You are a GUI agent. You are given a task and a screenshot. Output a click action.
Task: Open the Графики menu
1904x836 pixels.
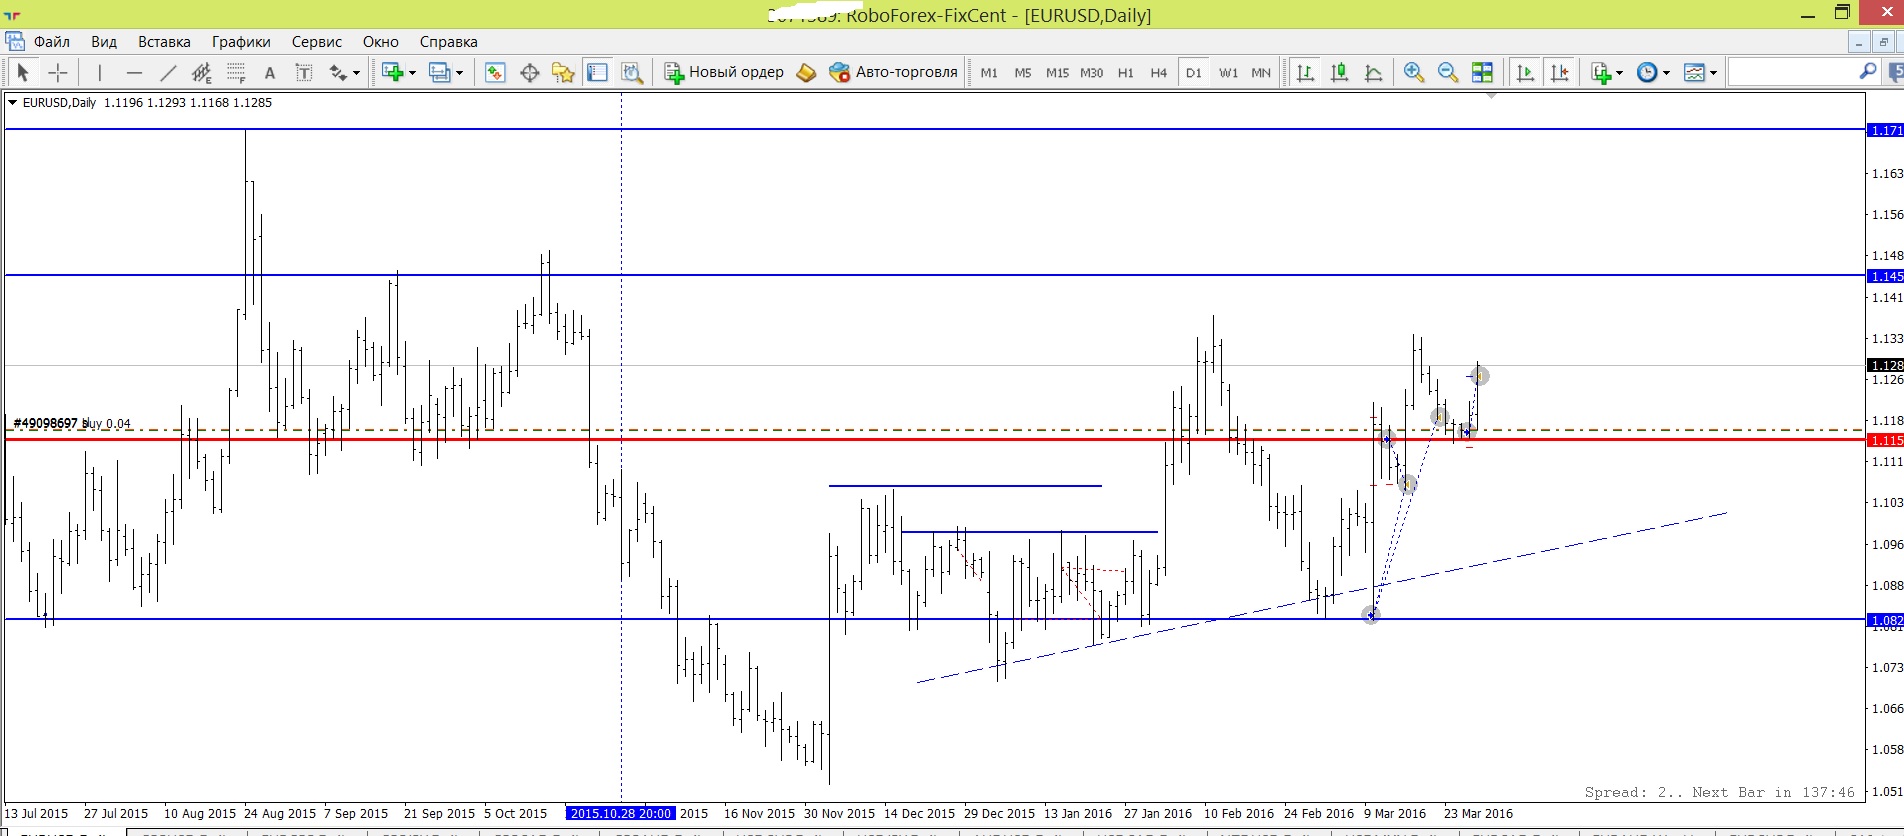click(241, 42)
